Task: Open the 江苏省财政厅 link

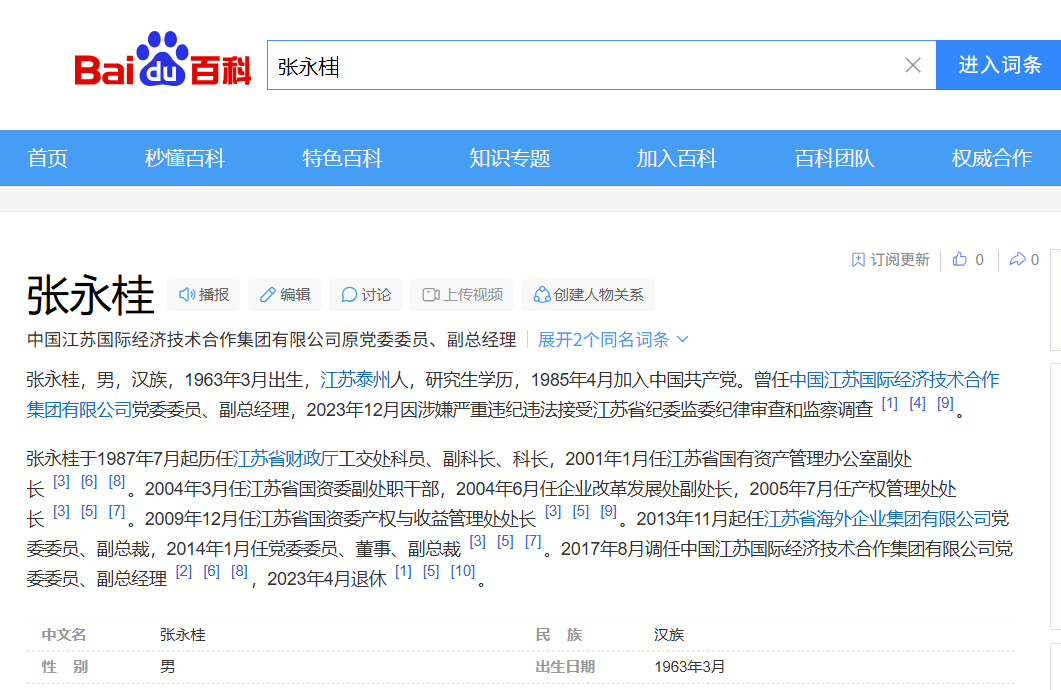Action: (x=286, y=459)
